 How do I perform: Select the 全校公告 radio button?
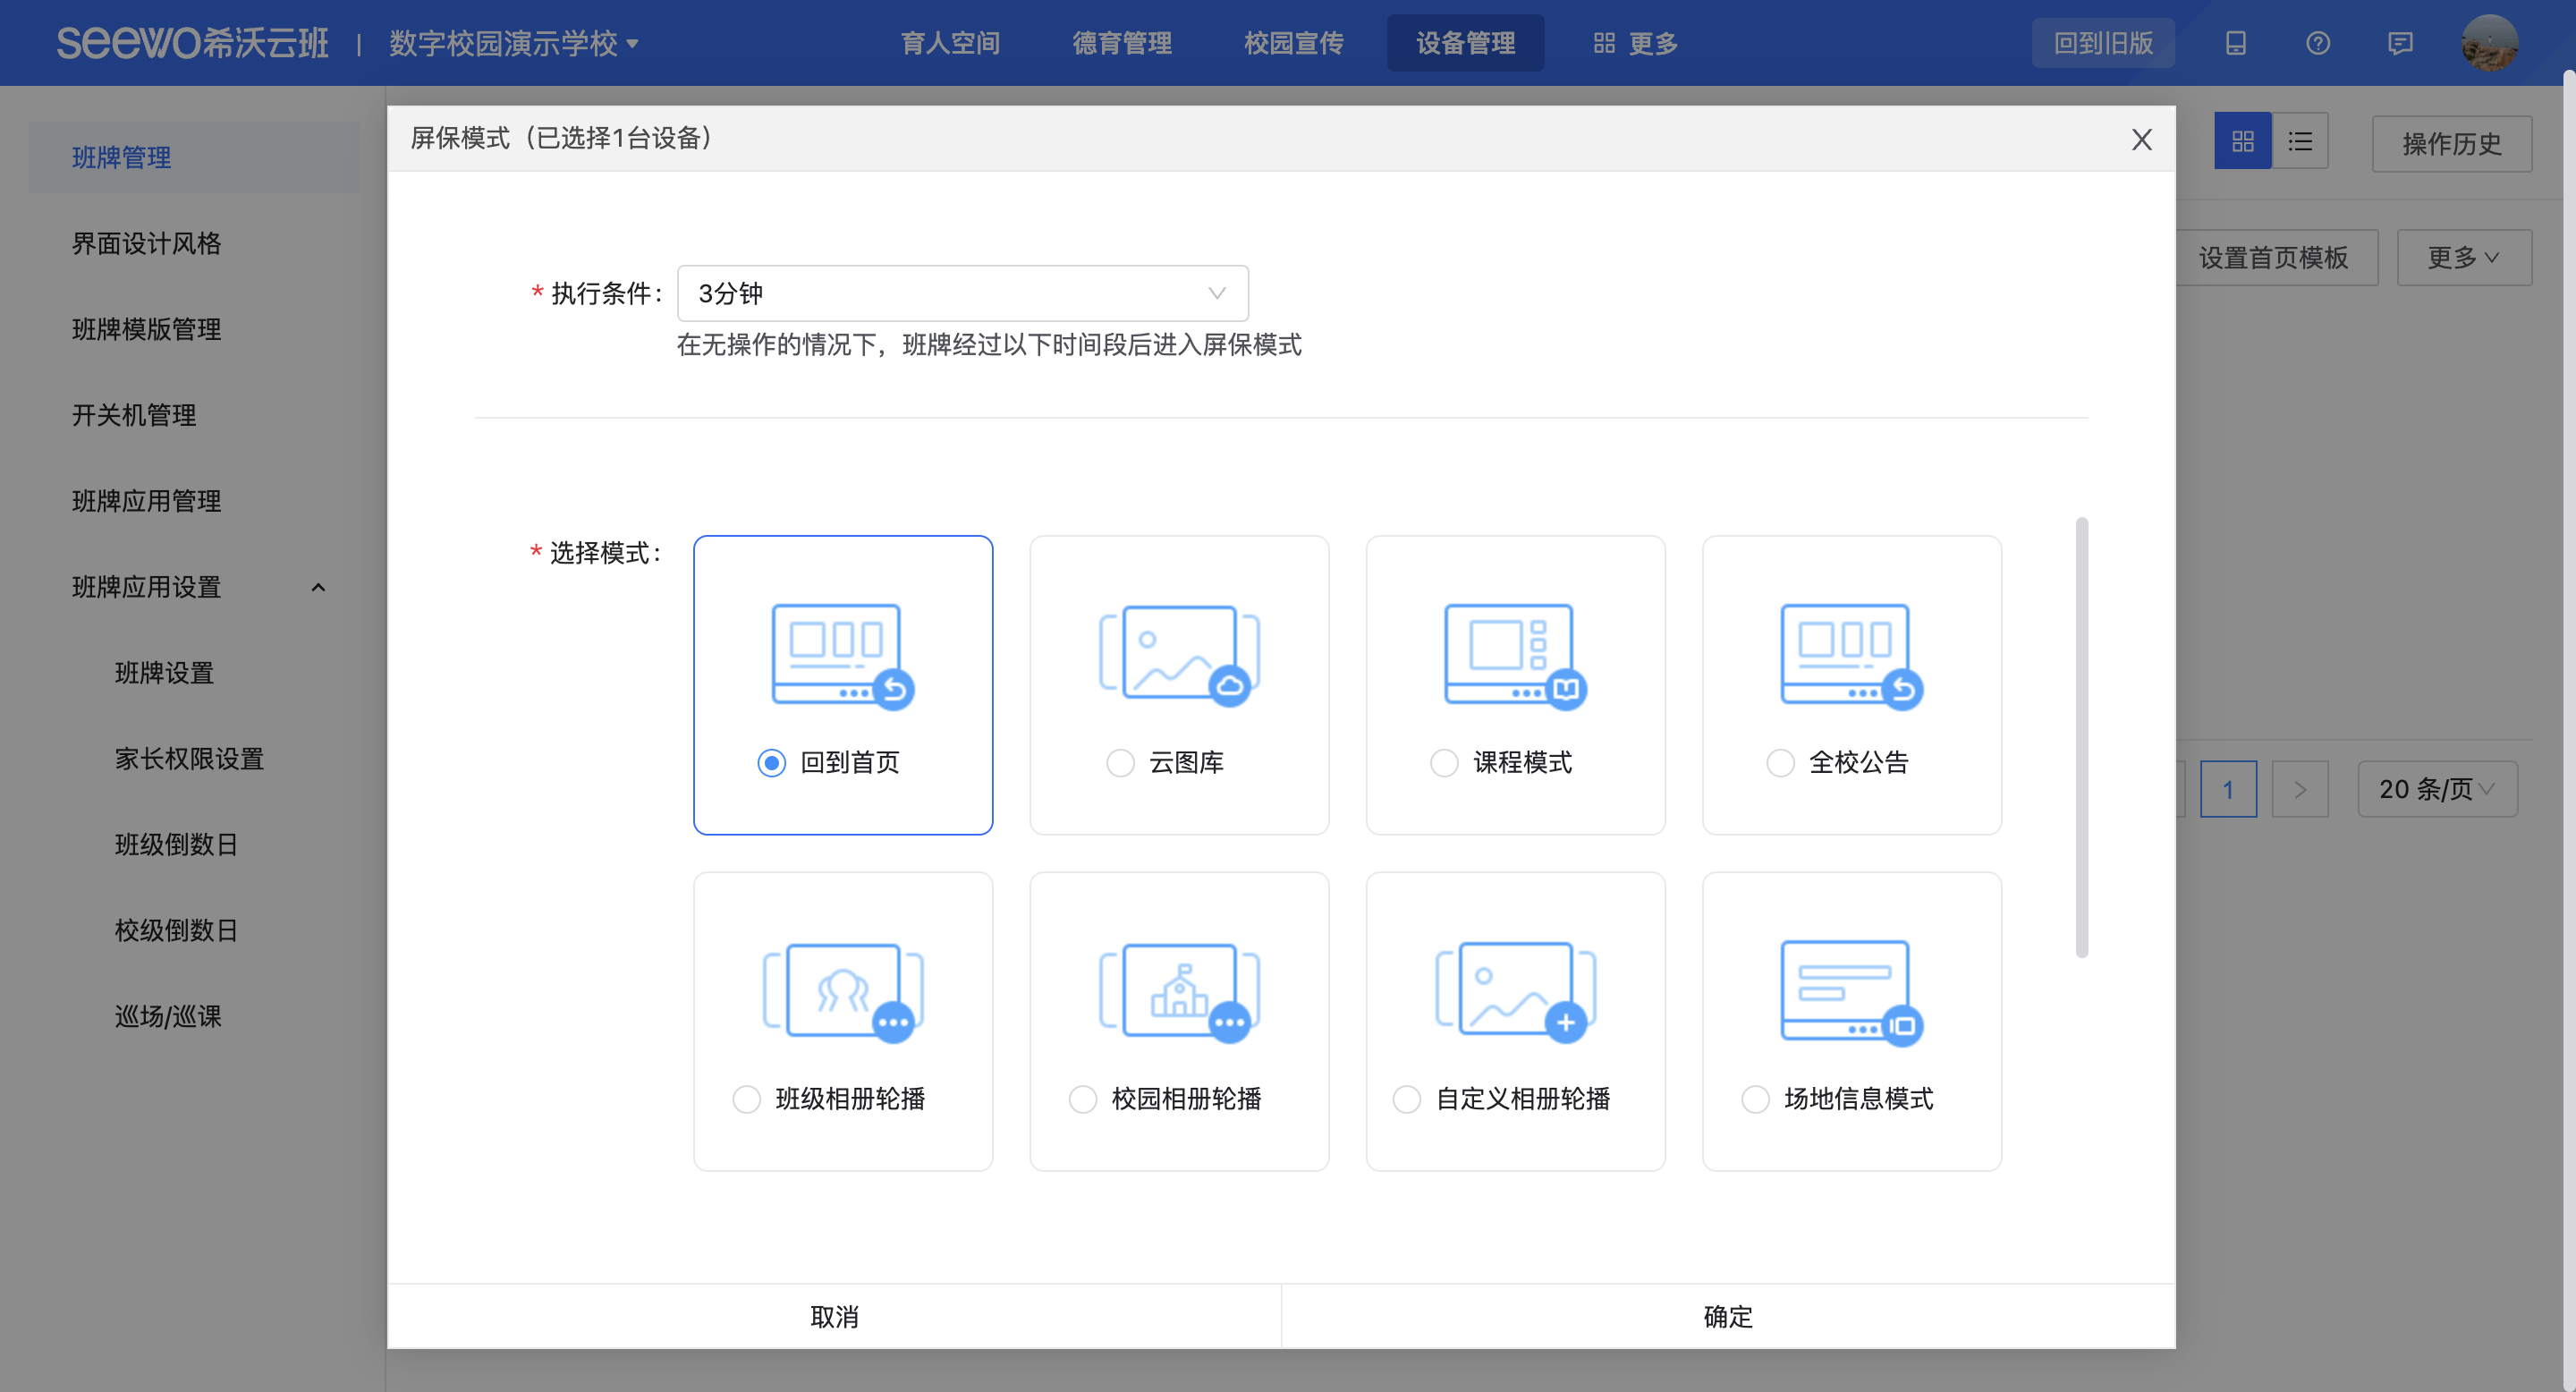click(1780, 763)
